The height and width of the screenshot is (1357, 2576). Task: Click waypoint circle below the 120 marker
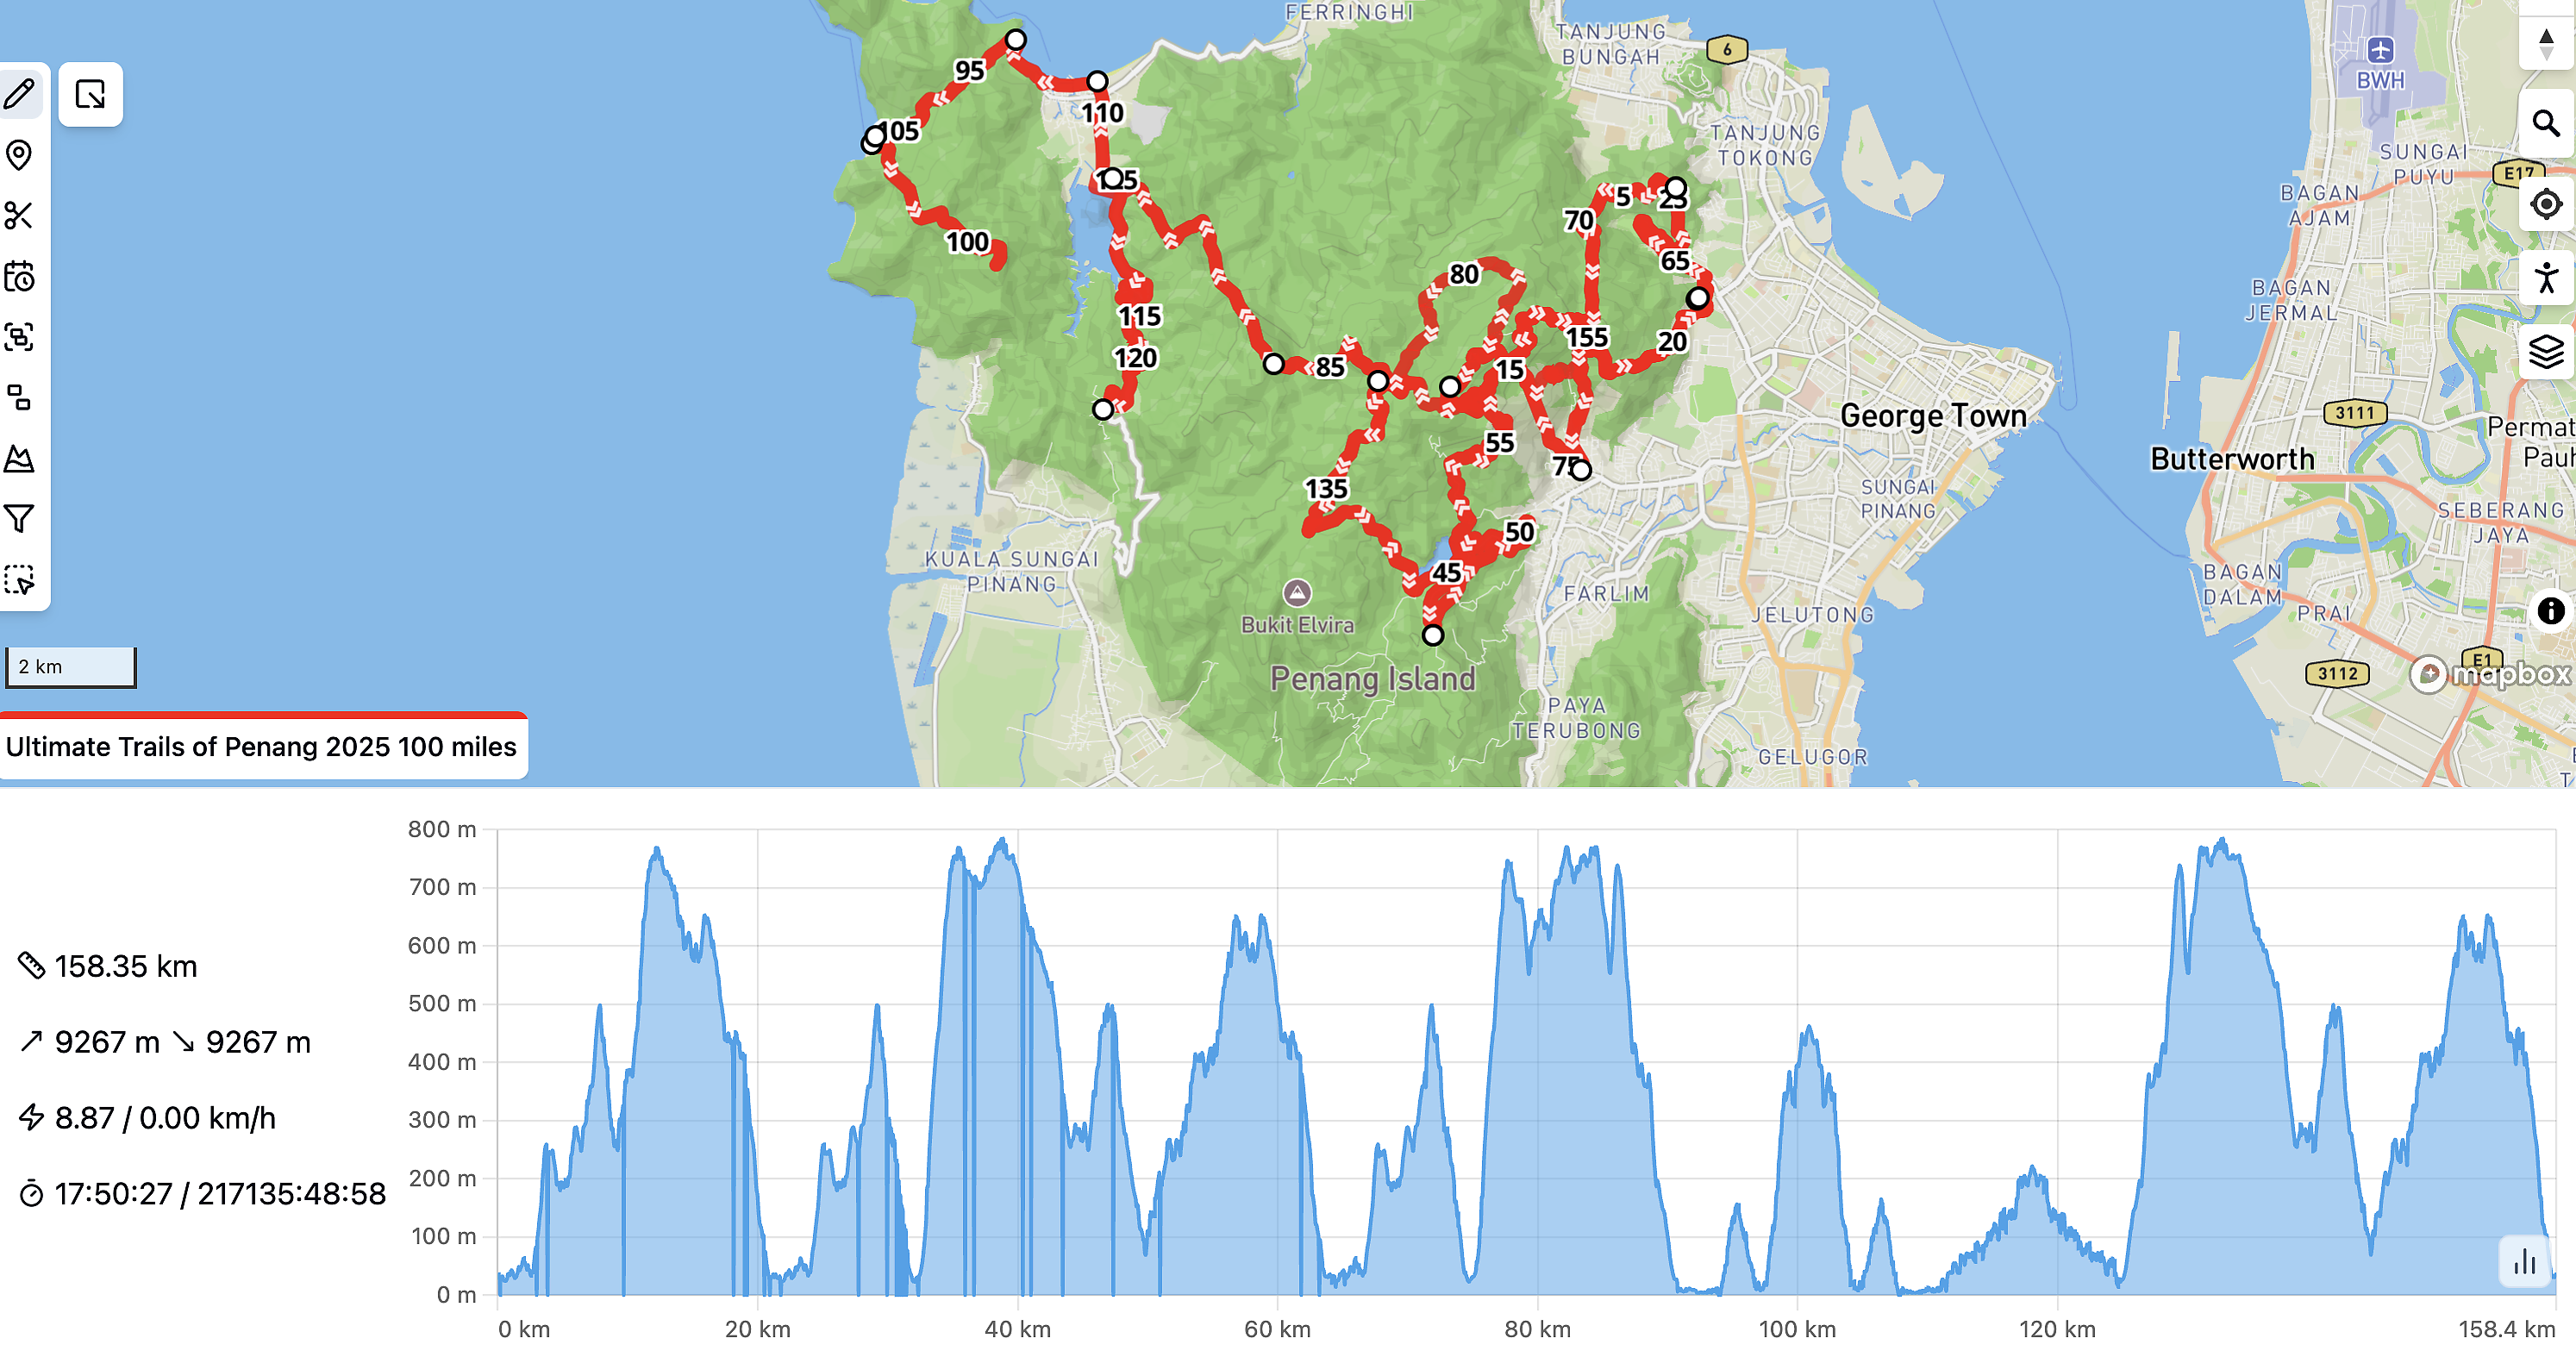(1103, 409)
